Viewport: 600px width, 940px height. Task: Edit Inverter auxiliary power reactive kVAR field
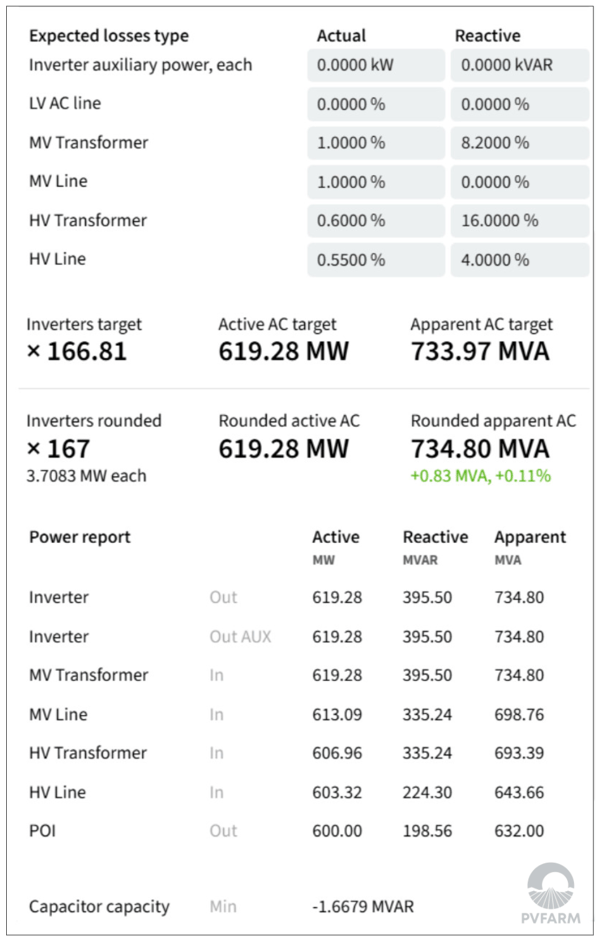click(520, 65)
